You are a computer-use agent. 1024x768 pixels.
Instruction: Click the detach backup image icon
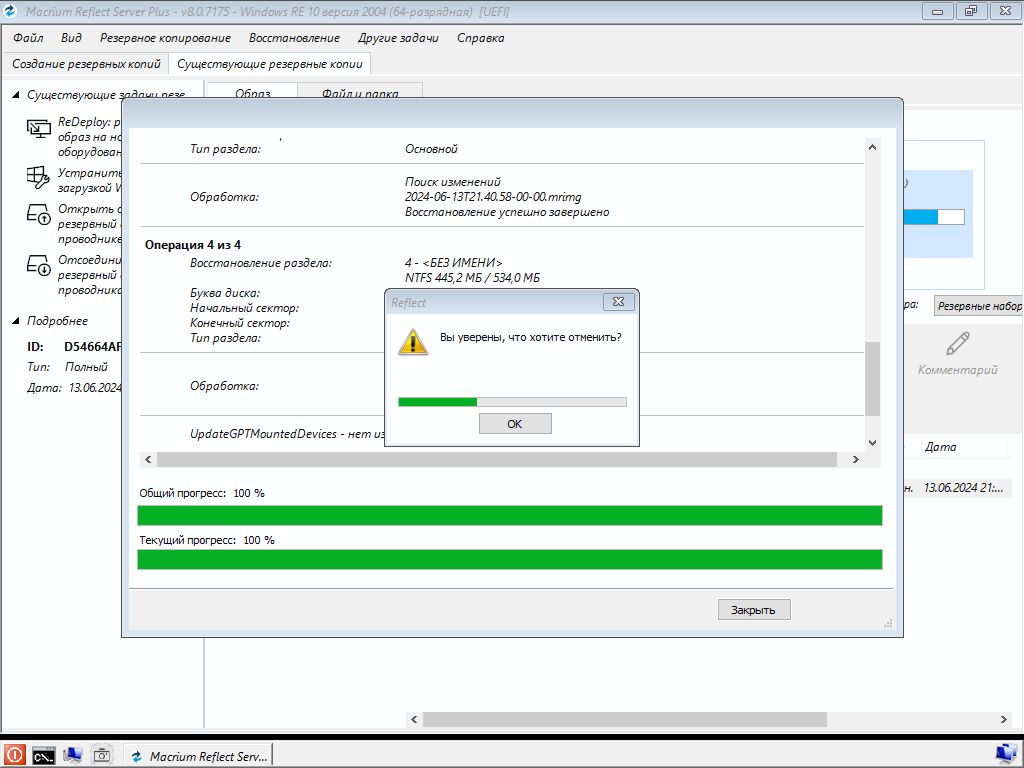[x=38, y=265]
